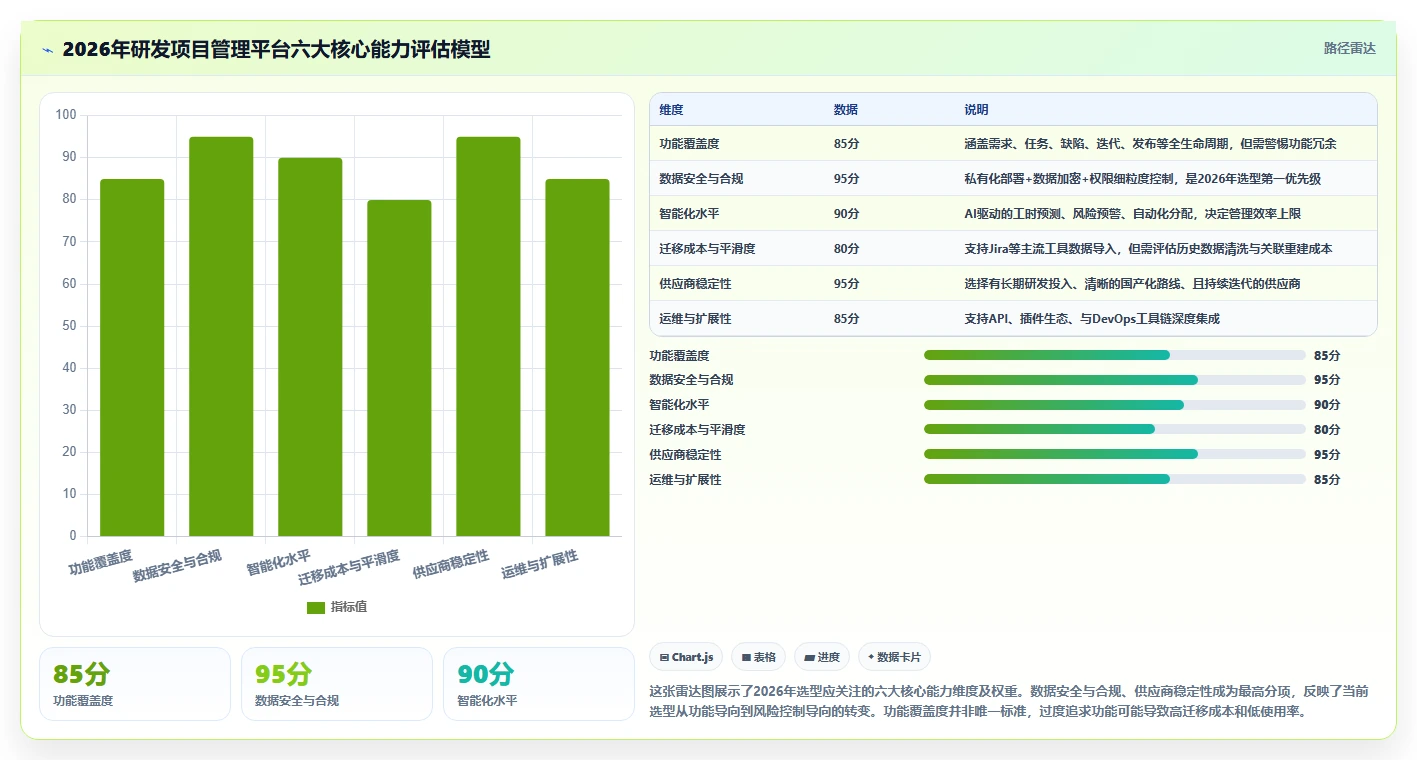Click the 供应商稳定性 95分 progress bar
Screen dimensions: 1417x760
click(x=1115, y=454)
